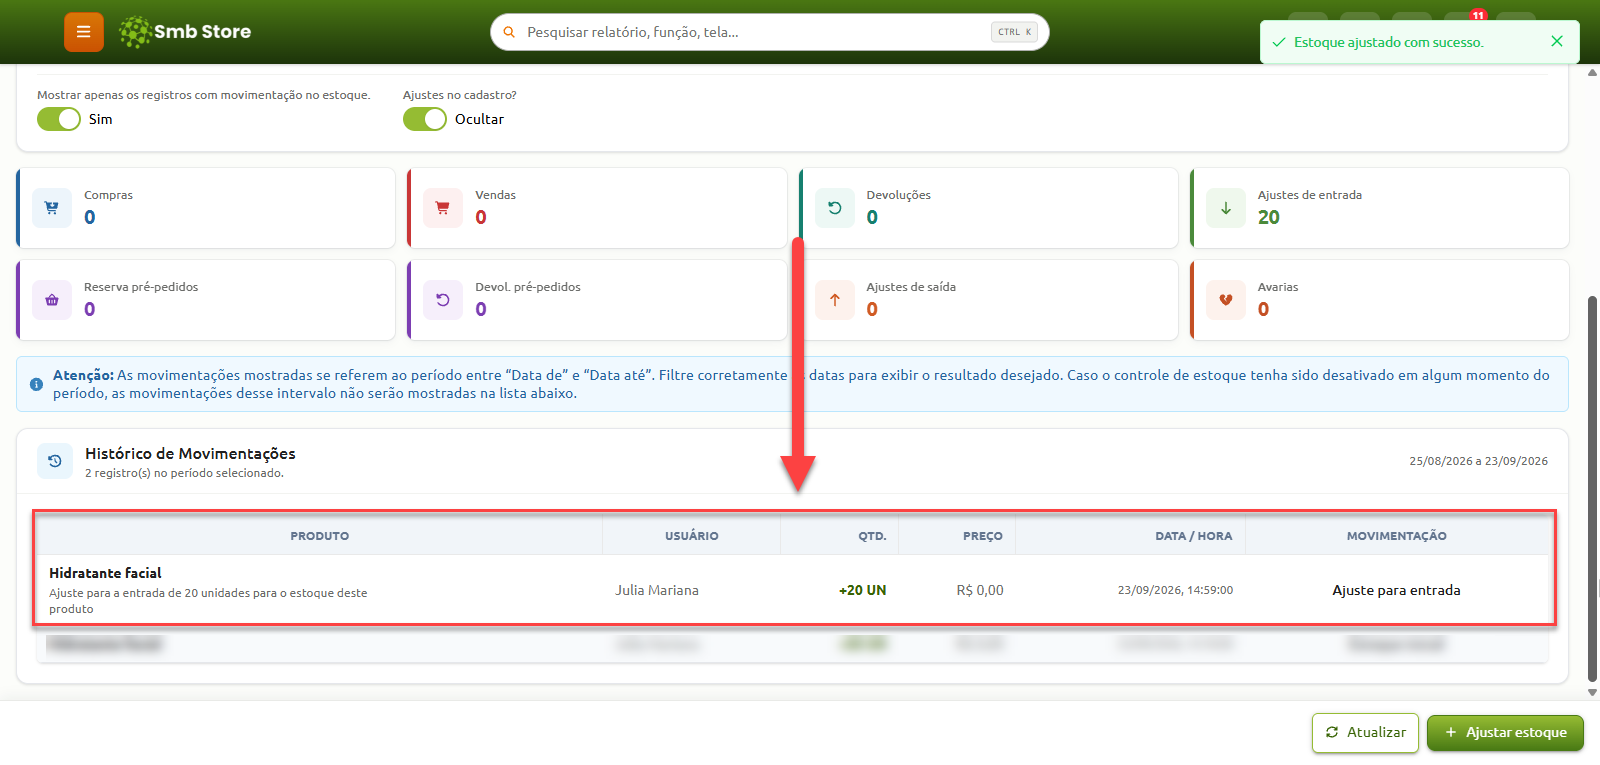The height and width of the screenshot is (765, 1600).
Task: Click the MOVIMENTAÇÃO column header
Action: 1397,536
